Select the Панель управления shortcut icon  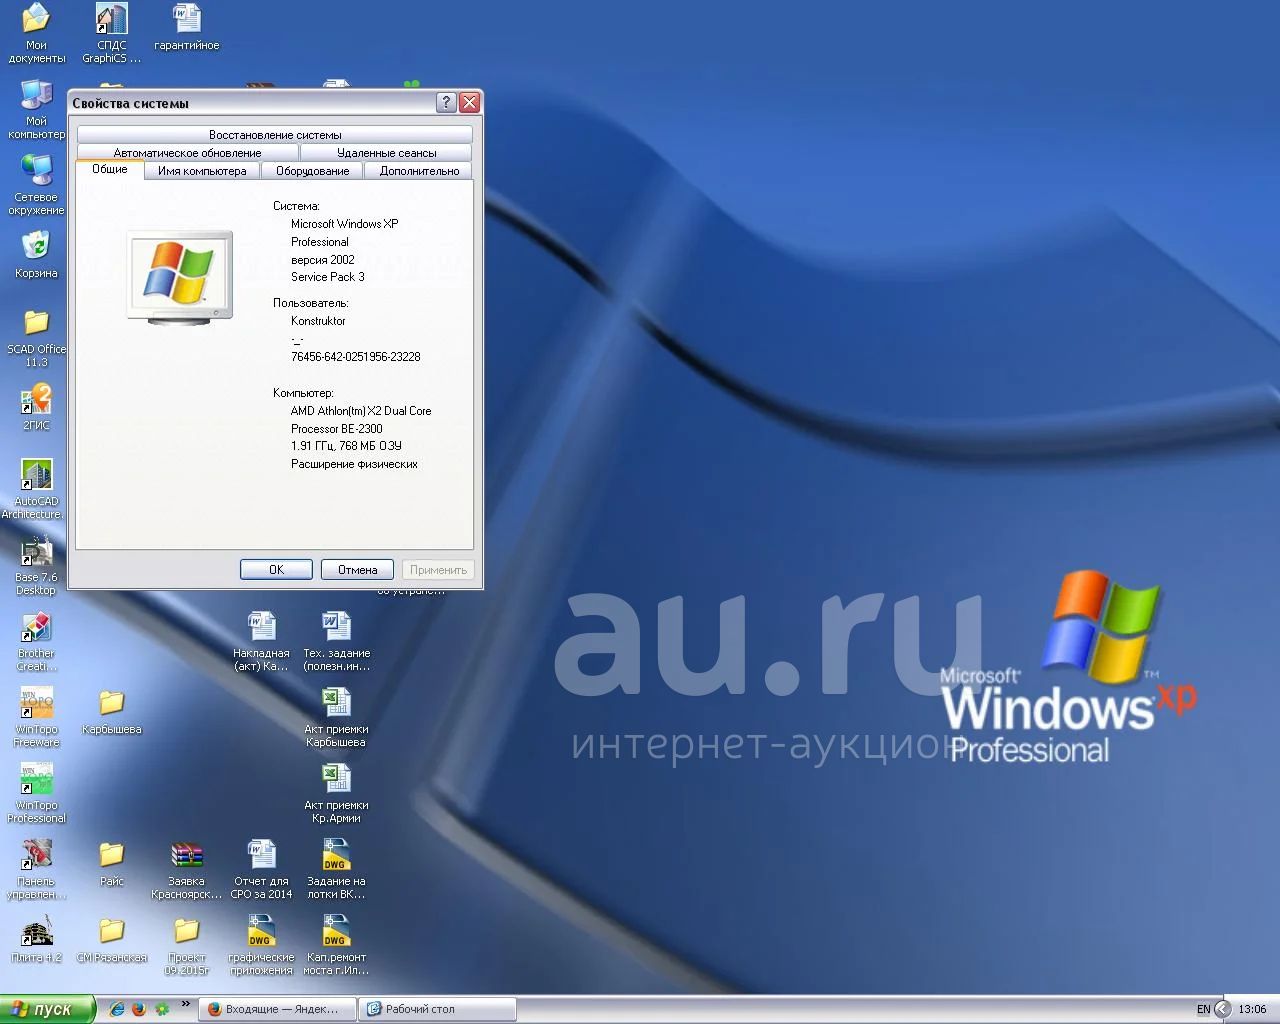[36, 869]
